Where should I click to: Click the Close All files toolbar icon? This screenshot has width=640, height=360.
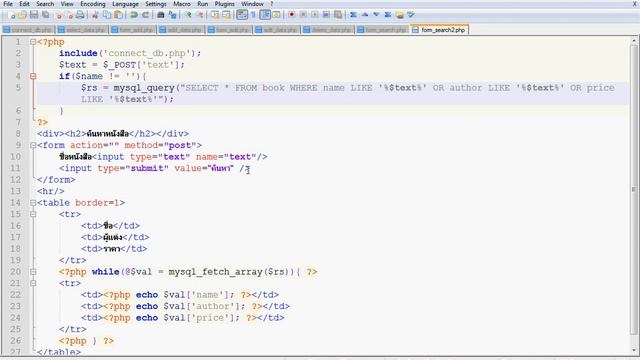(x=70, y=15)
